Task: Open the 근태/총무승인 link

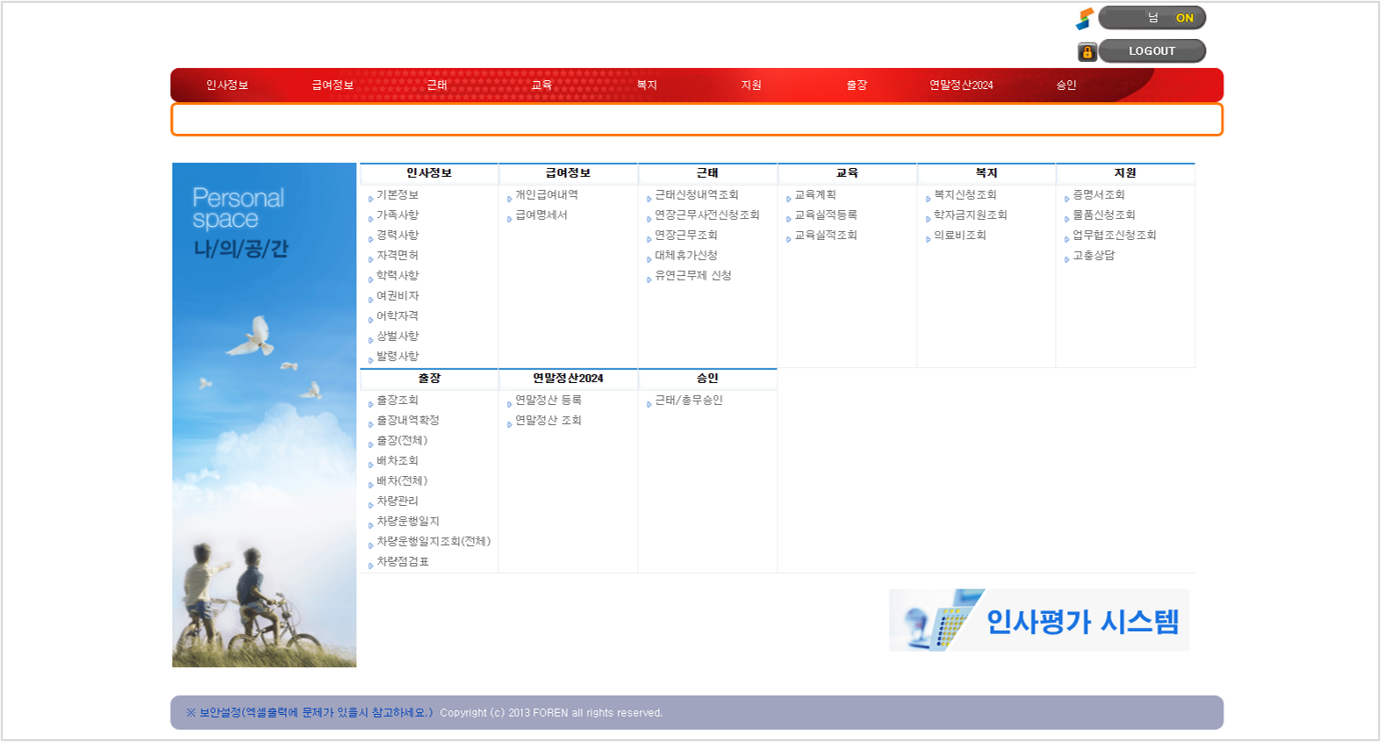Action: coord(688,400)
